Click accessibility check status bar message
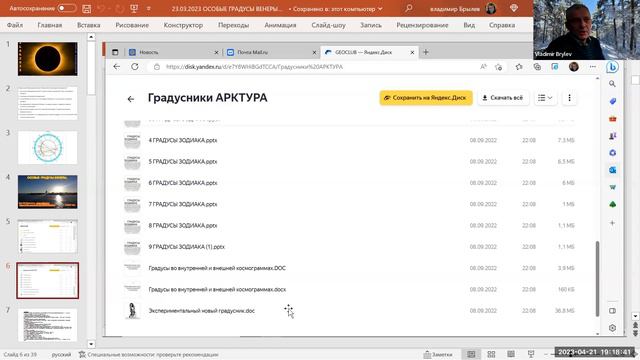 (x=149, y=354)
